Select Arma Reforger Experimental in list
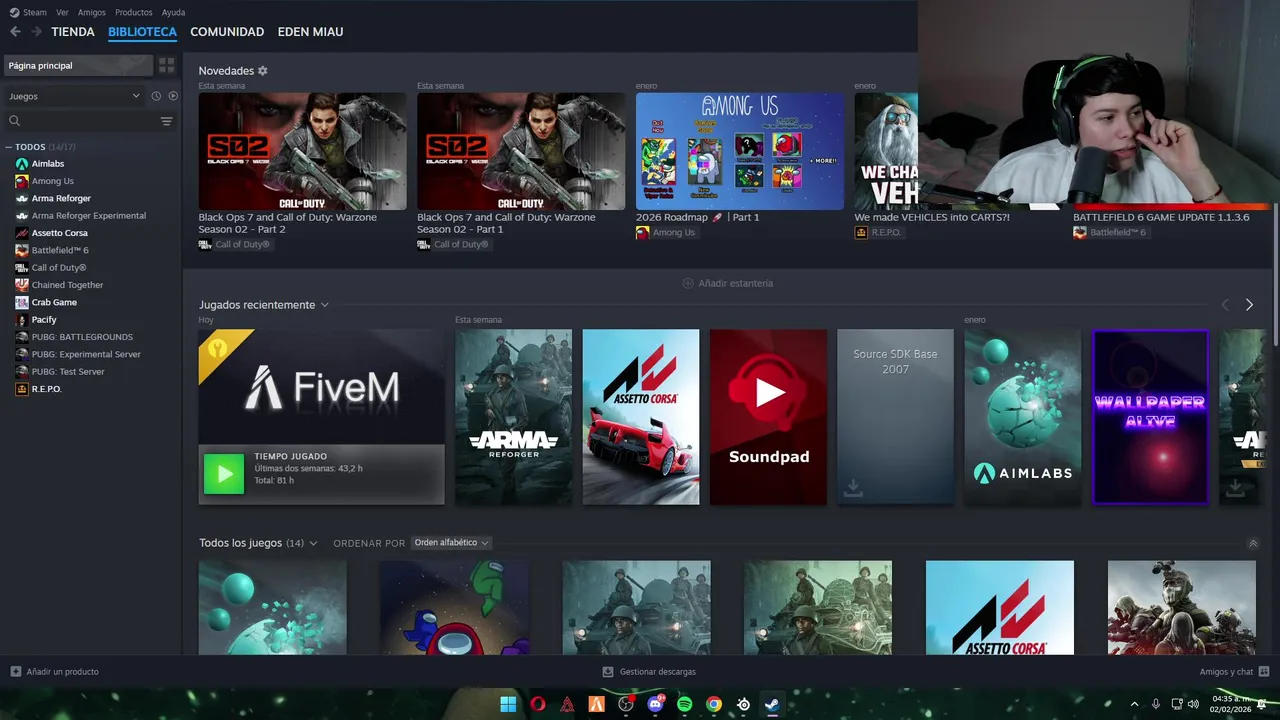This screenshot has height=720, width=1280. coord(91,216)
